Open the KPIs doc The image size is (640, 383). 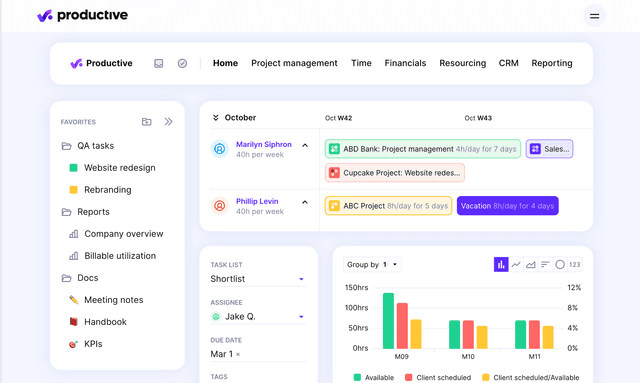tap(93, 344)
